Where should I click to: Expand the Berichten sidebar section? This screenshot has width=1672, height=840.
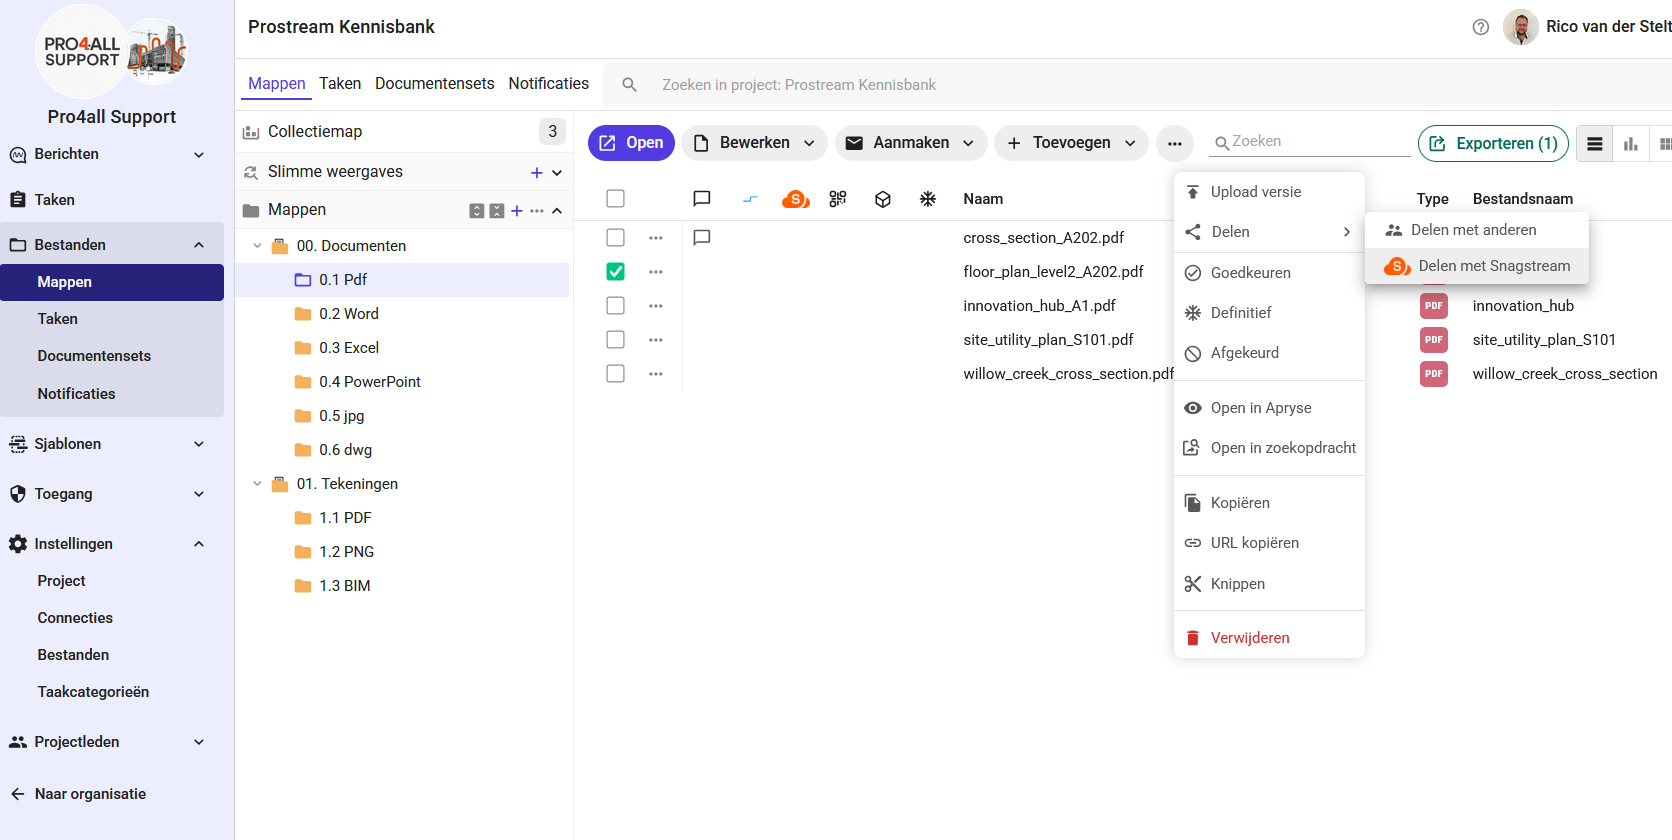coord(199,155)
